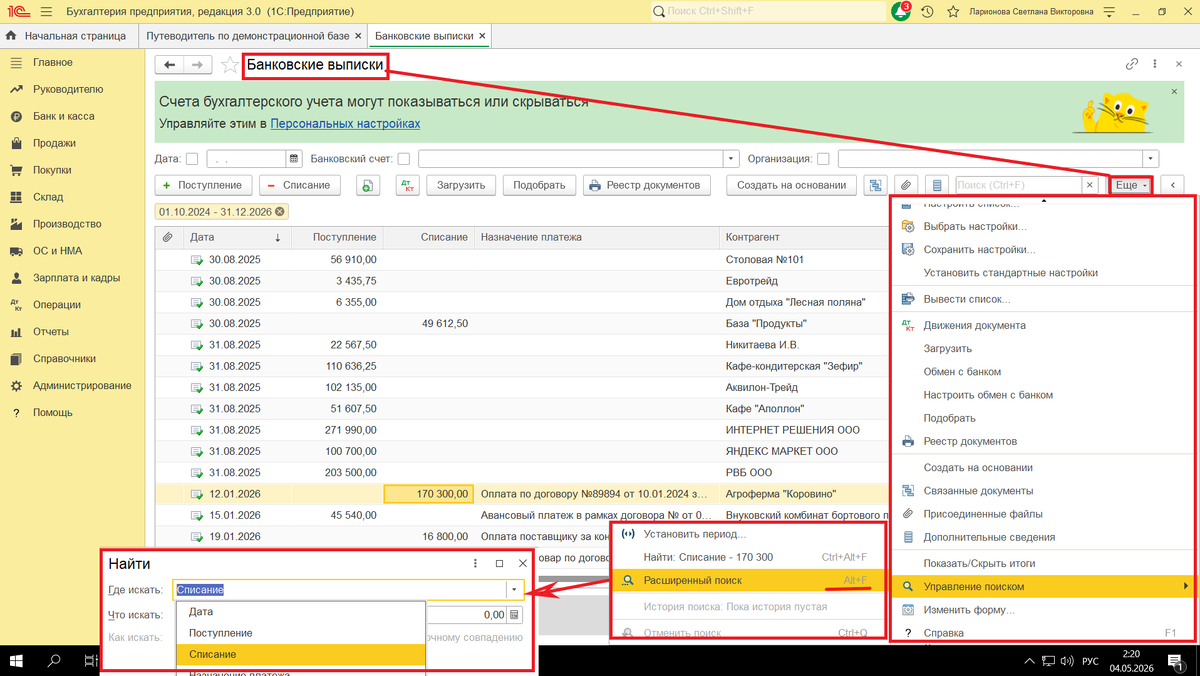This screenshot has height=676, width=1200.
Task: Select Расширенный поиск menu item
Action: (747, 580)
